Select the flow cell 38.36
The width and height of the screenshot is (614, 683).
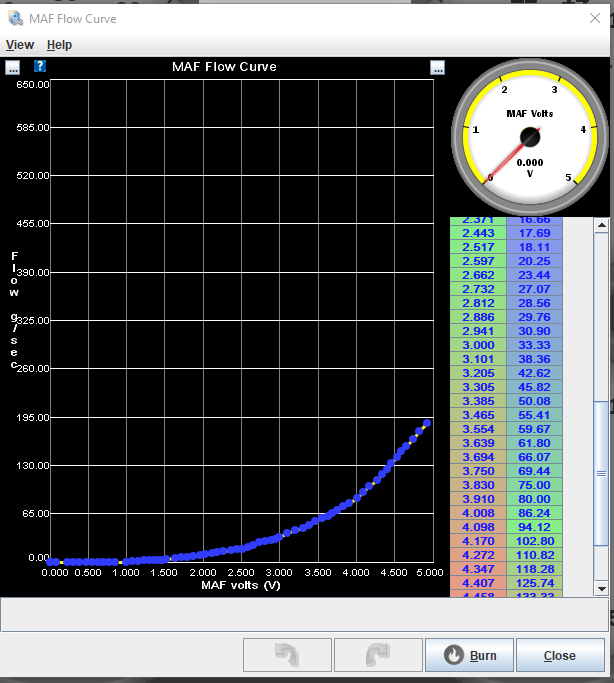[x=534, y=359]
